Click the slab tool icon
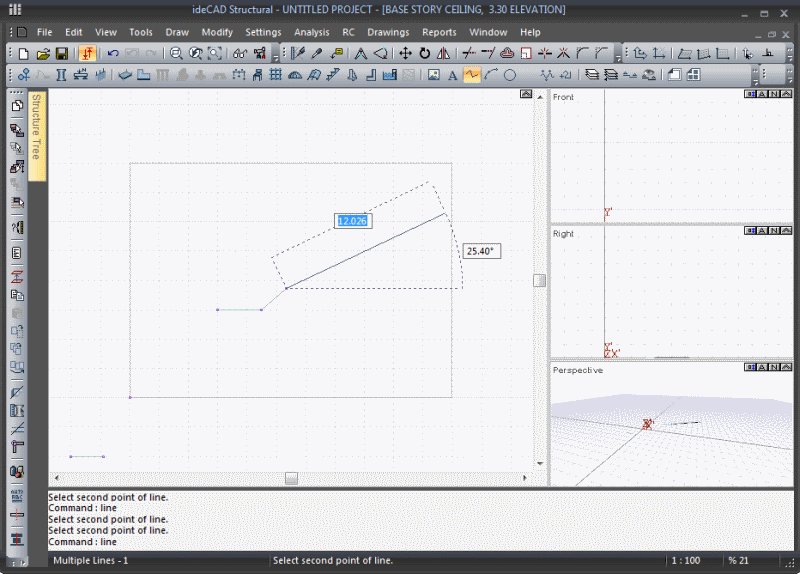Viewport: 800px width, 574px height. coord(125,76)
